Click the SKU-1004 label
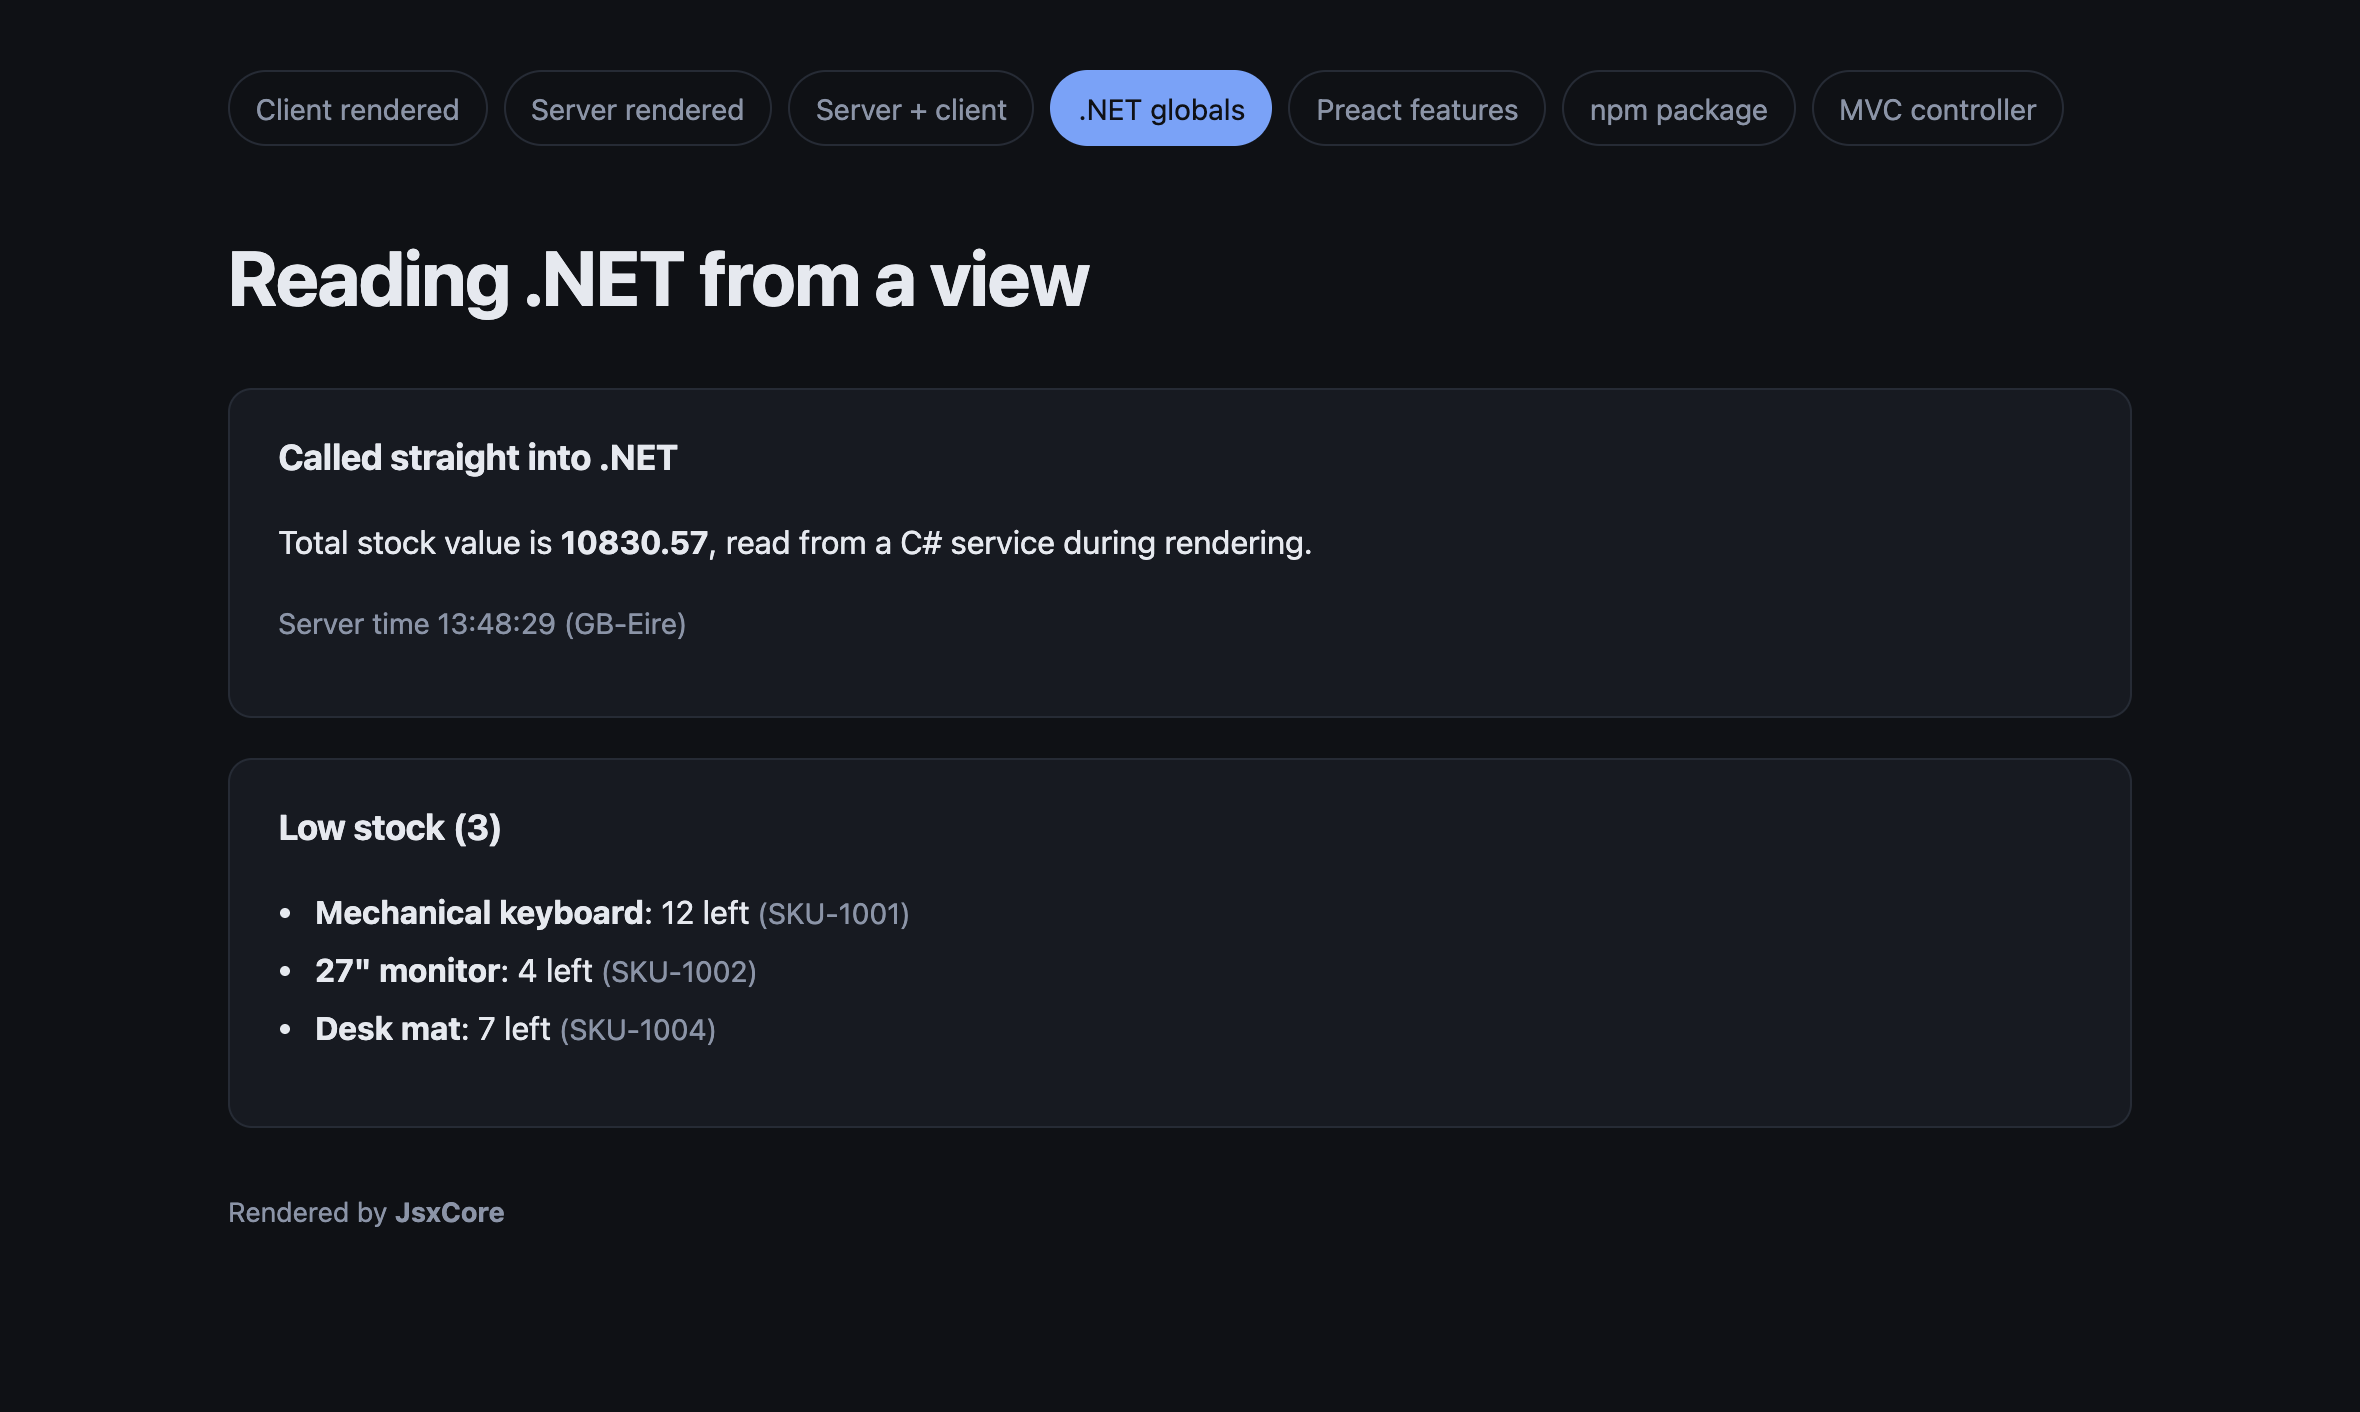 coord(638,1030)
